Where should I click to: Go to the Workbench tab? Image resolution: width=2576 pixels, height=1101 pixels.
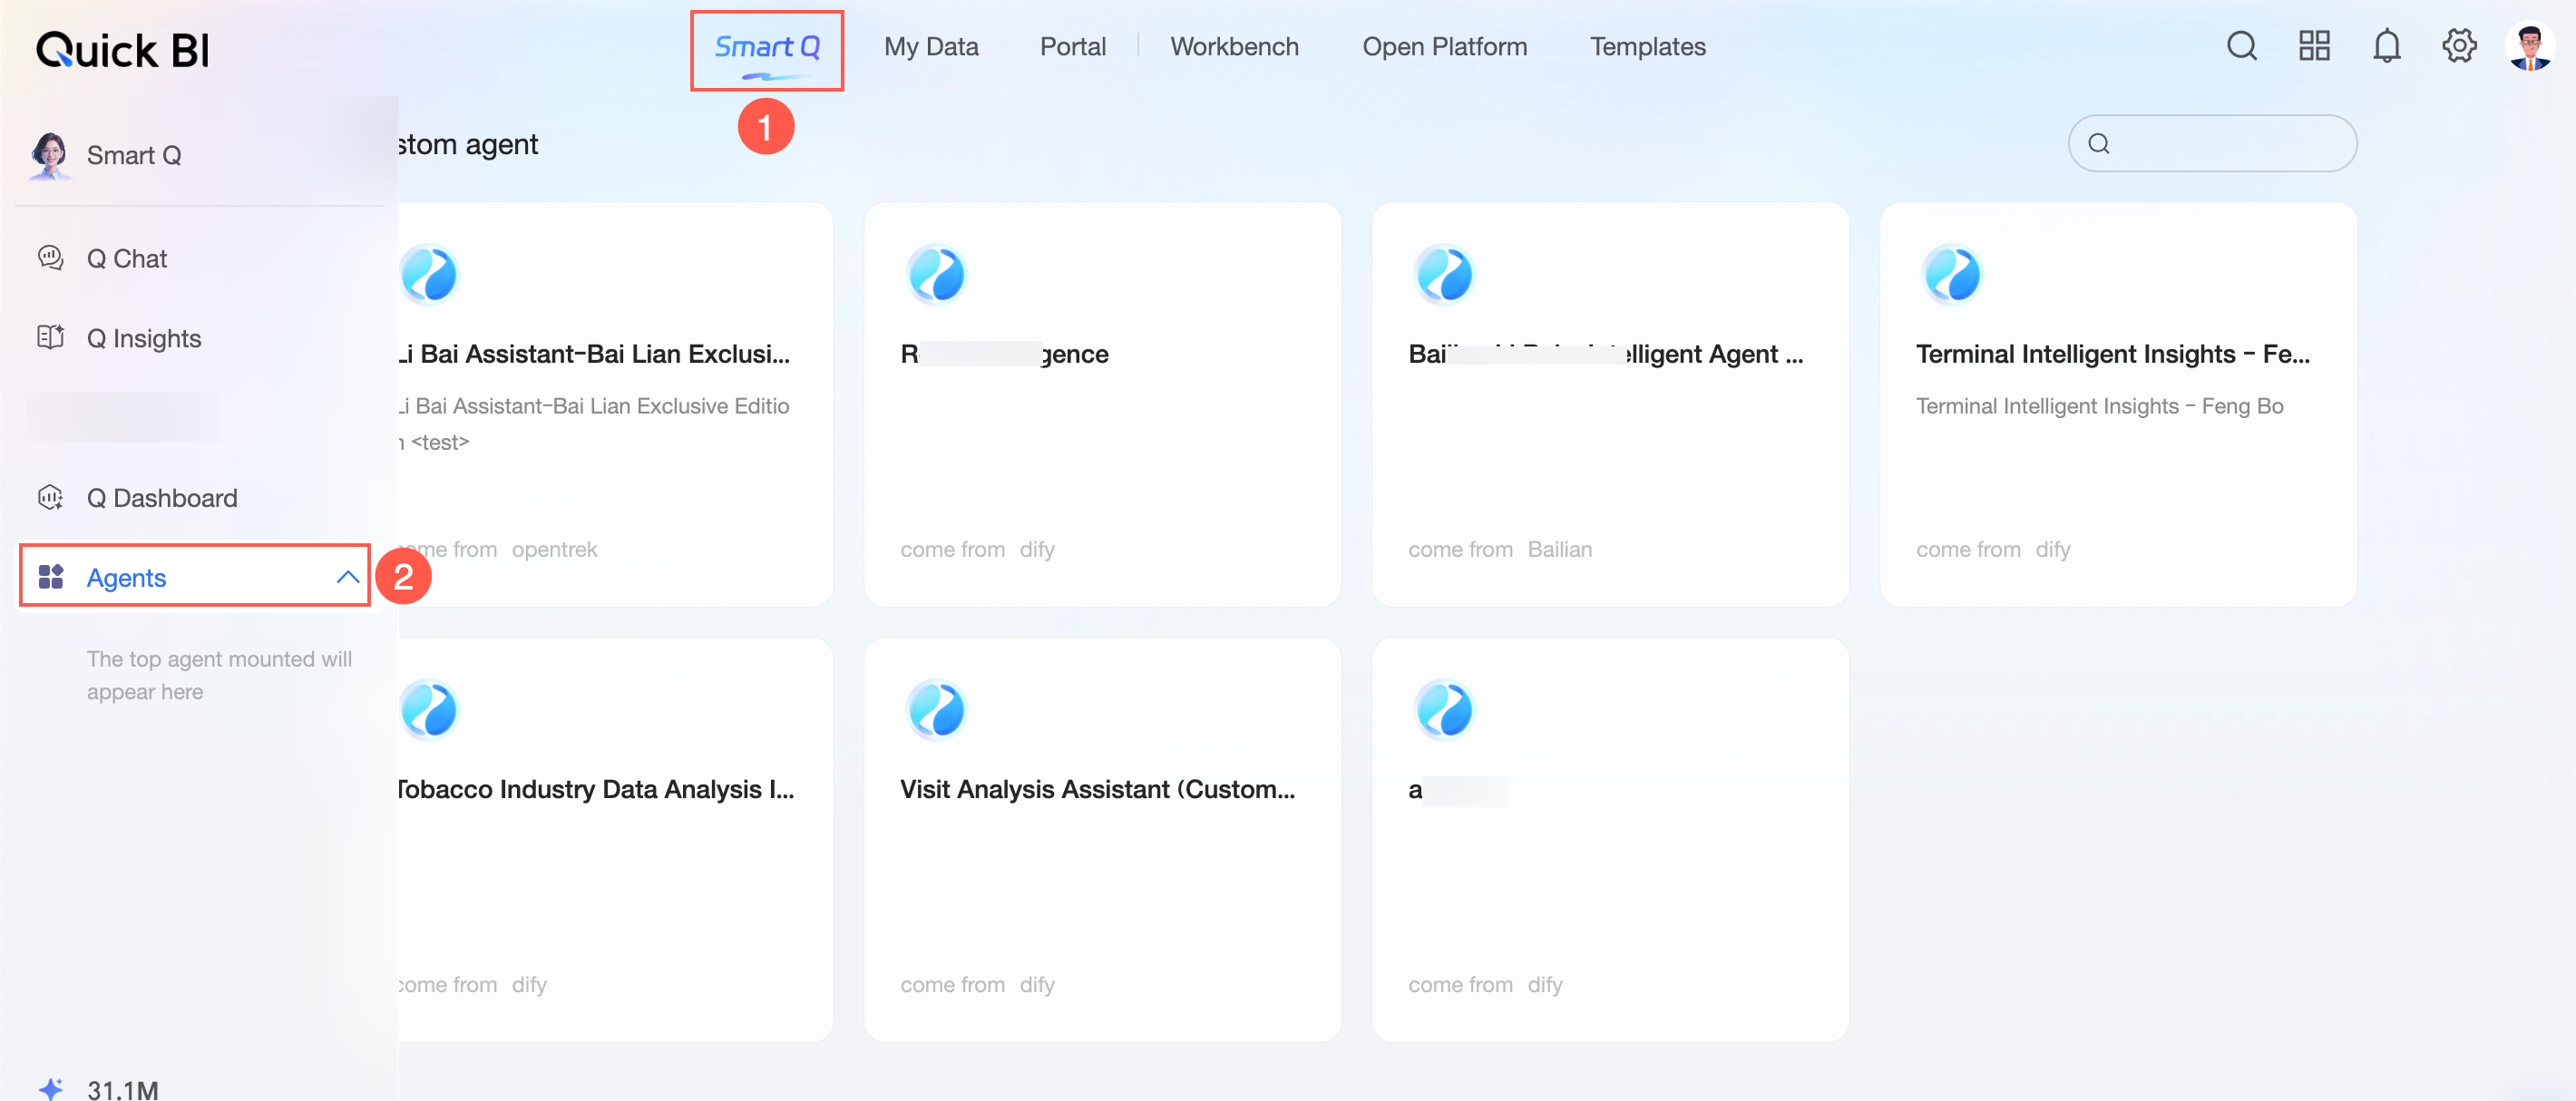1234,47
